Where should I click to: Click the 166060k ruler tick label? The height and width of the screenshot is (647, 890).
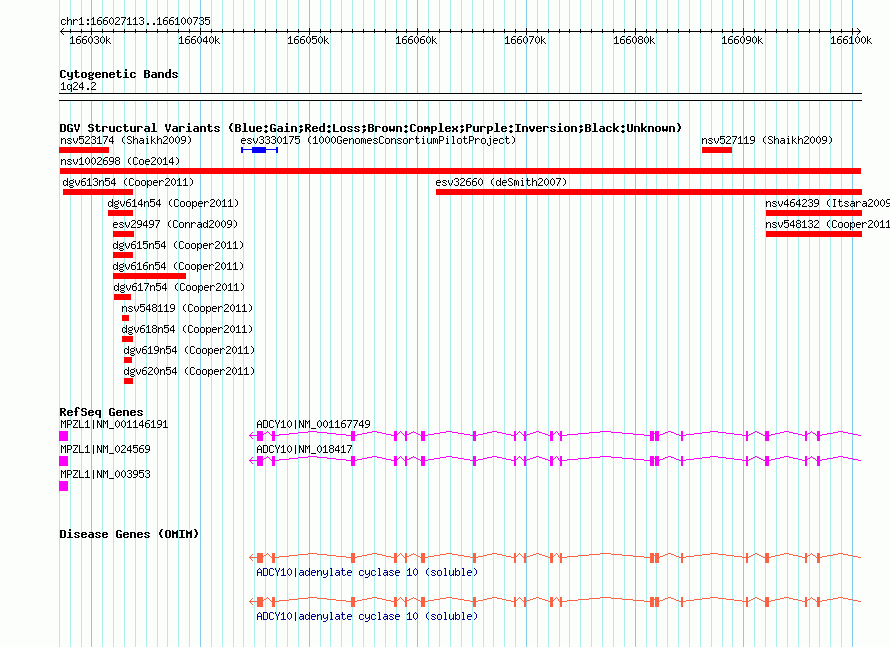417,40
